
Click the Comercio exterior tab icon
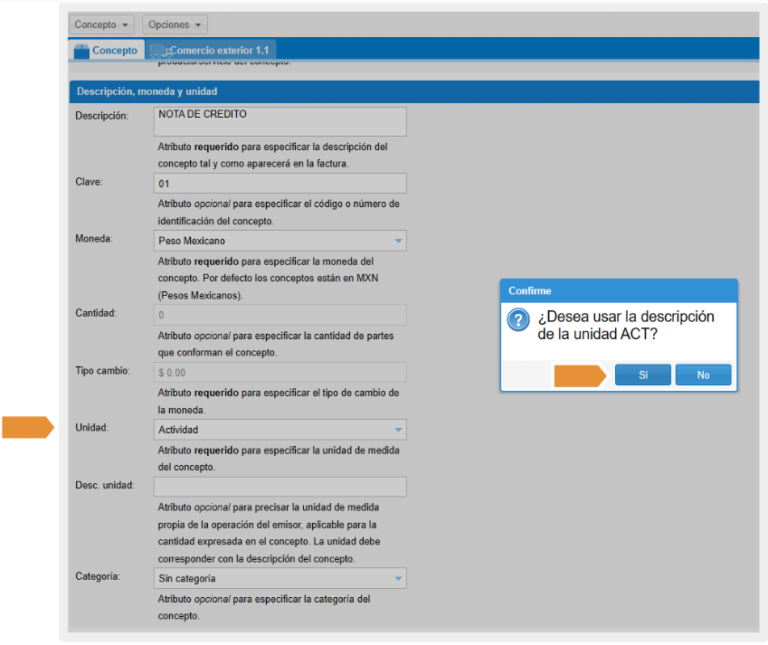click(158, 51)
